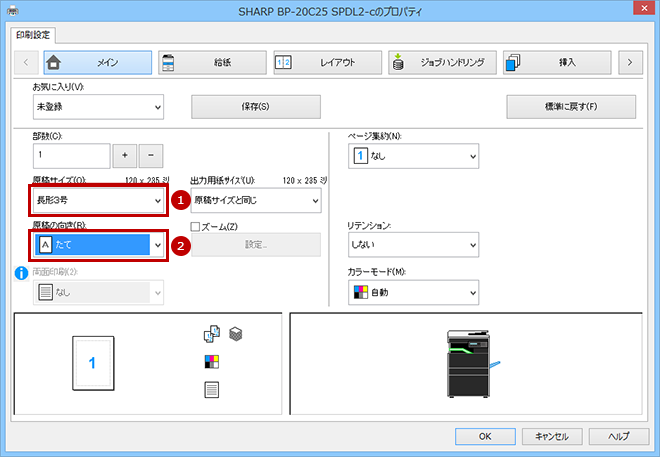Increase copies with plus button
Viewport: 660px width, 457px height.
coord(125,156)
